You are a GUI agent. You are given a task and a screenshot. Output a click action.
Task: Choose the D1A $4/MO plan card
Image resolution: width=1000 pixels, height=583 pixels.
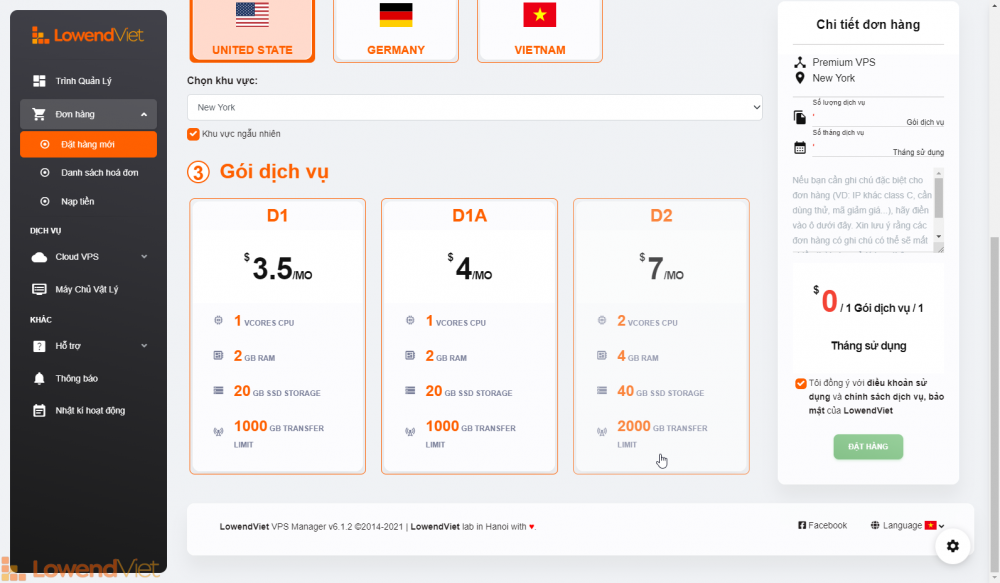click(x=469, y=336)
